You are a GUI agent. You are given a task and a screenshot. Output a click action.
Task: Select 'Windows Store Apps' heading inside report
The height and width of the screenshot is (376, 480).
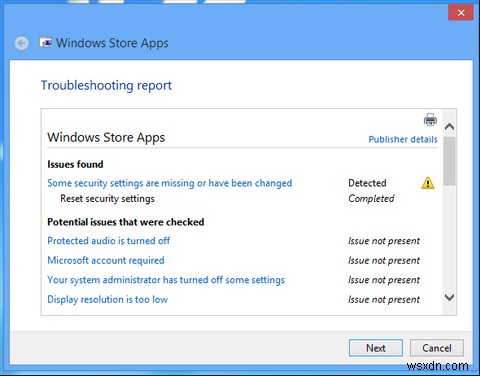(106, 138)
